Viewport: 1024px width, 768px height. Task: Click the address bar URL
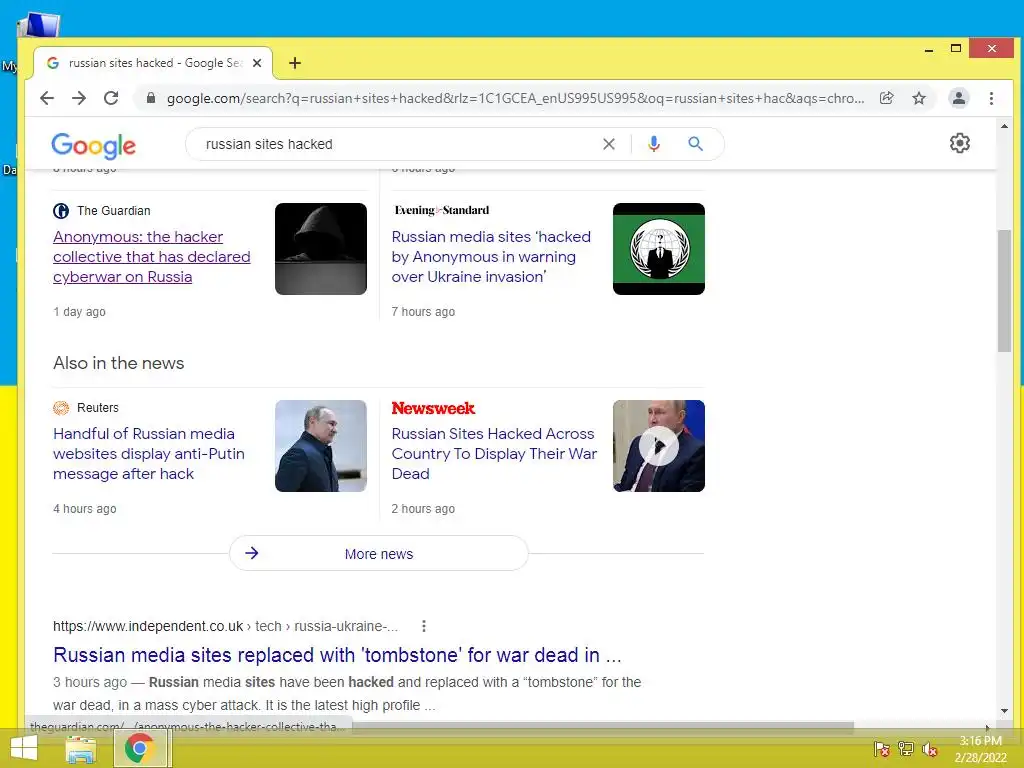click(515, 98)
